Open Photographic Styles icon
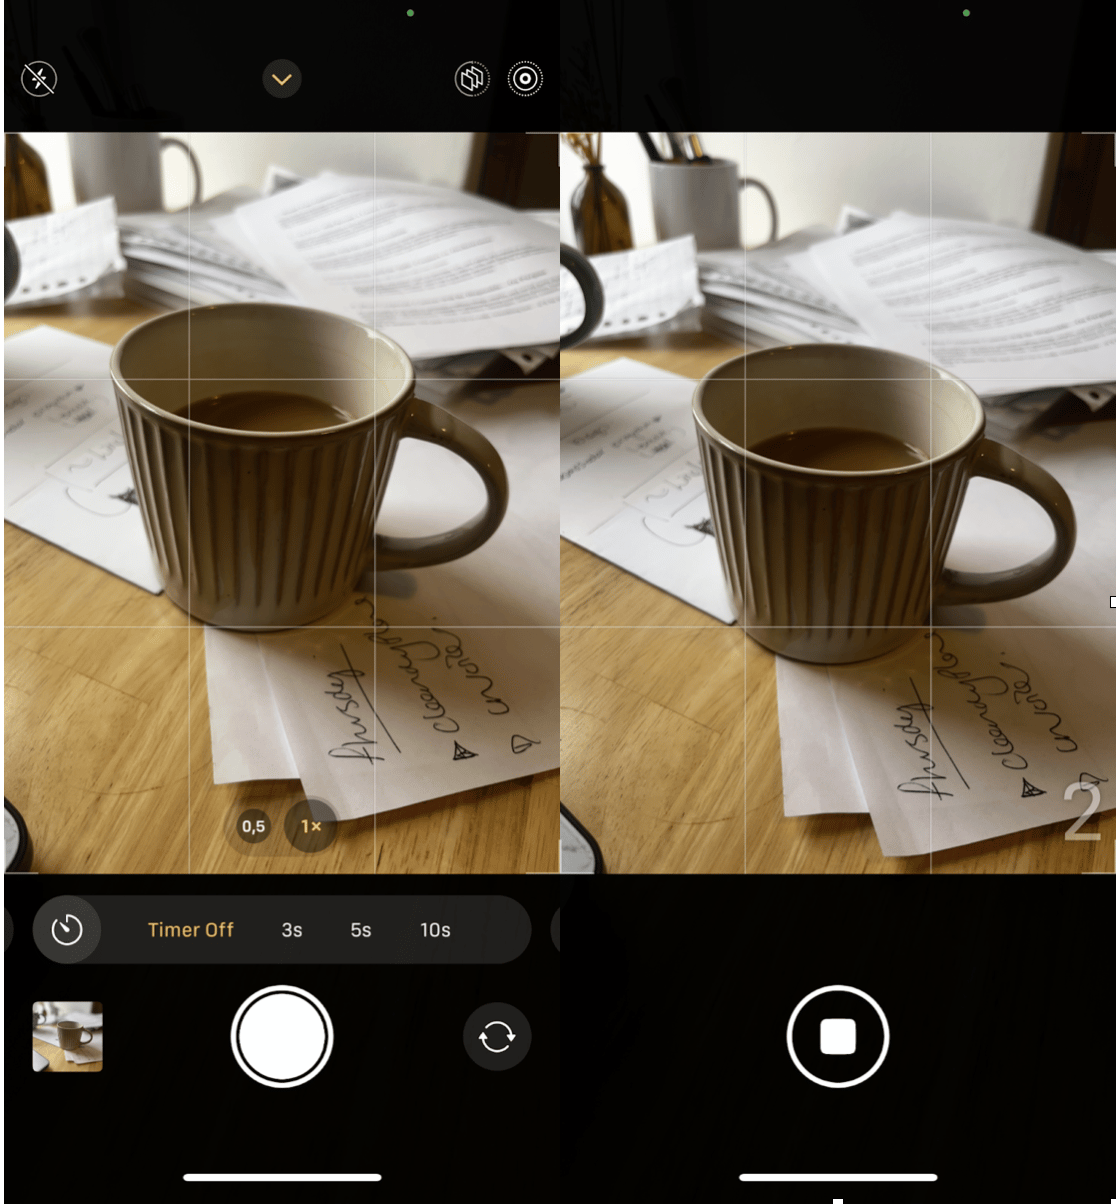This screenshot has width=1116, height=1204. tap(472, 79)
